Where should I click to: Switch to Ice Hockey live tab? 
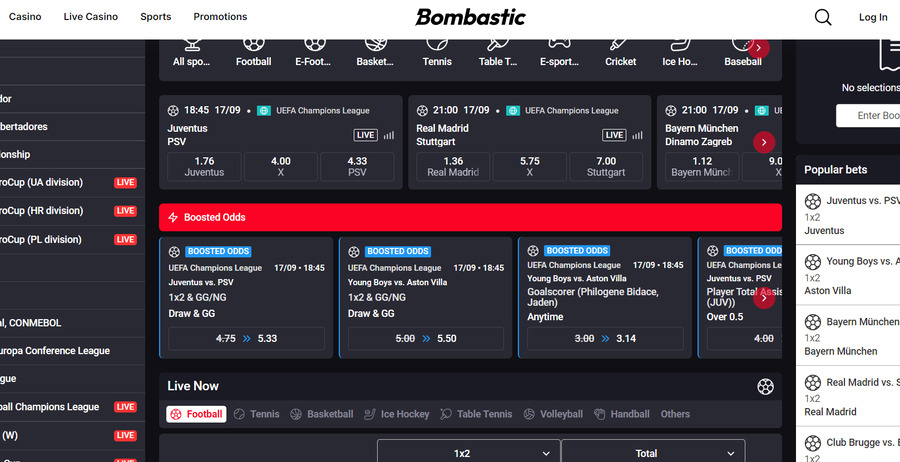tap(397, 414)
